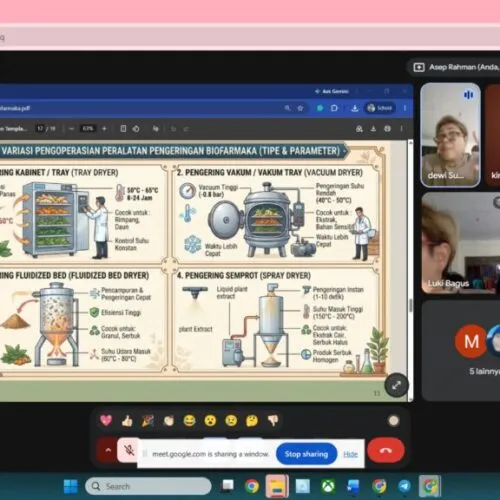Open the 5 lainnya participants tile
This screenshot has width=500, height=500.
(x=460, y=350)
